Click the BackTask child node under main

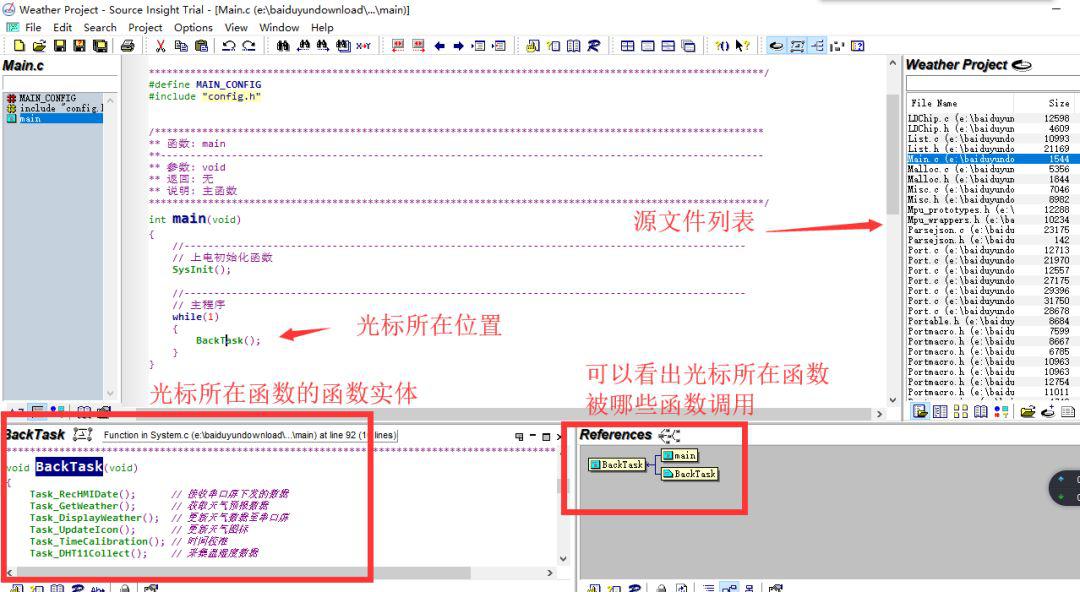click(x=689, y=474)
